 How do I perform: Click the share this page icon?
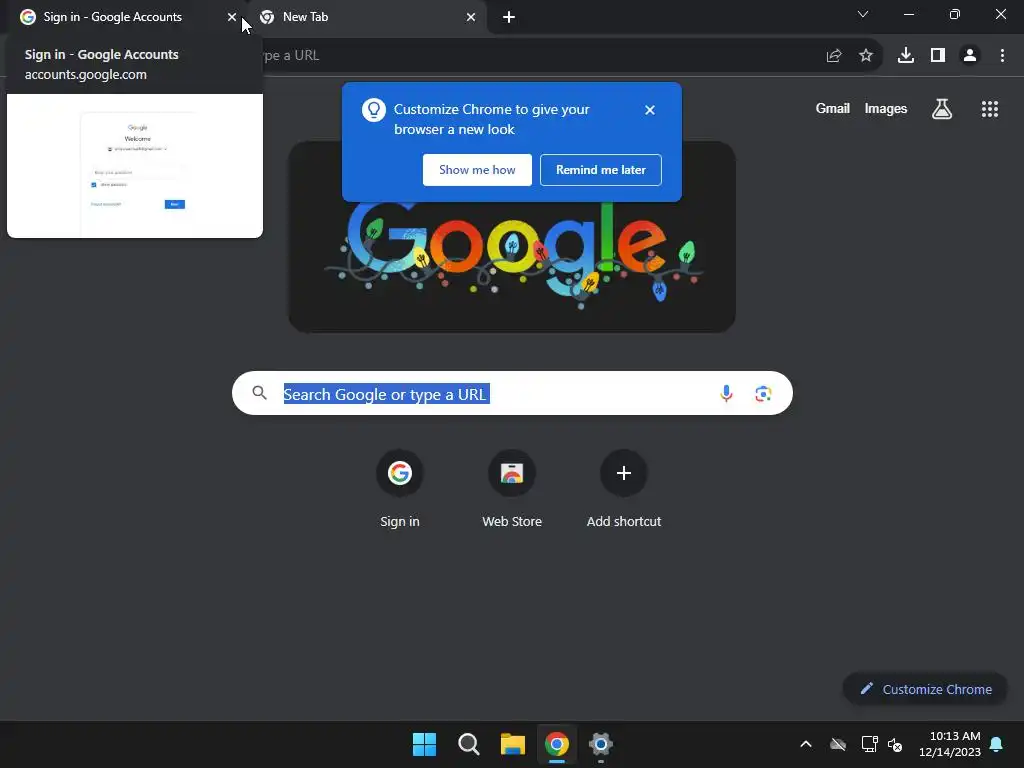(x=834, y=56)
